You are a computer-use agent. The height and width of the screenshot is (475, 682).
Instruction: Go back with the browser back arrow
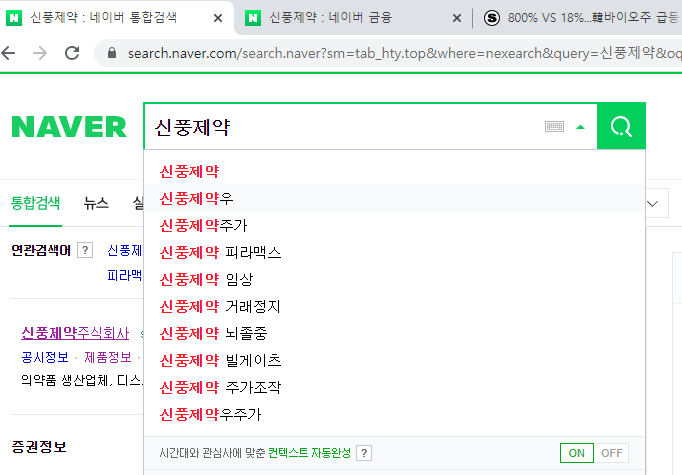pos(9,53)
